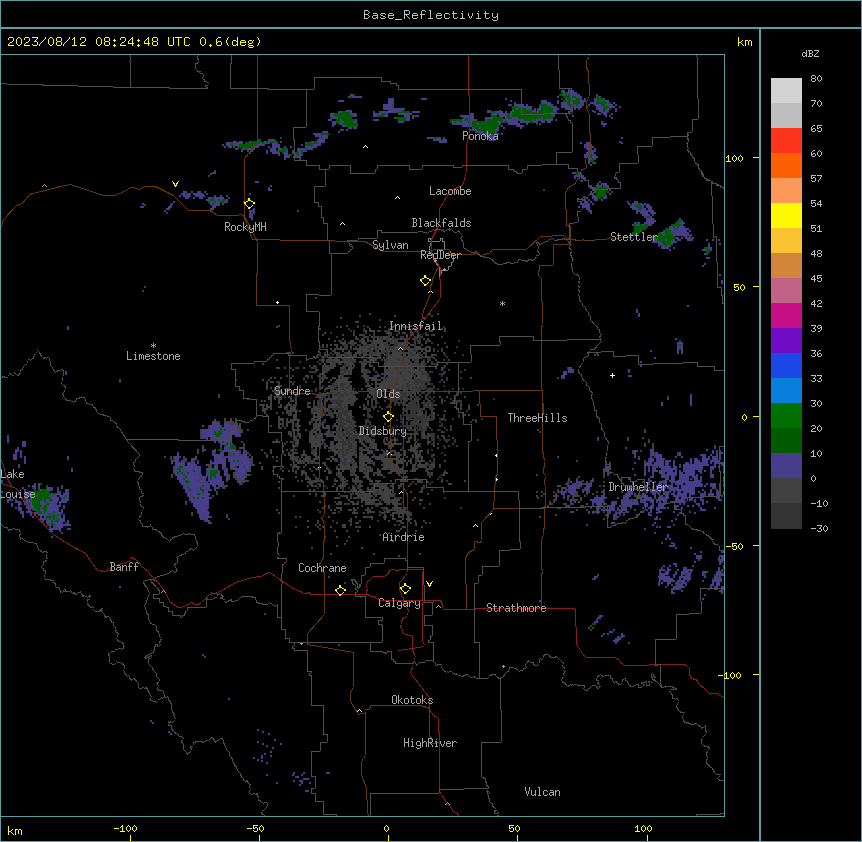862x842 pixels.
Task: Click the Didsbury town label
Action: click(382, 431)
